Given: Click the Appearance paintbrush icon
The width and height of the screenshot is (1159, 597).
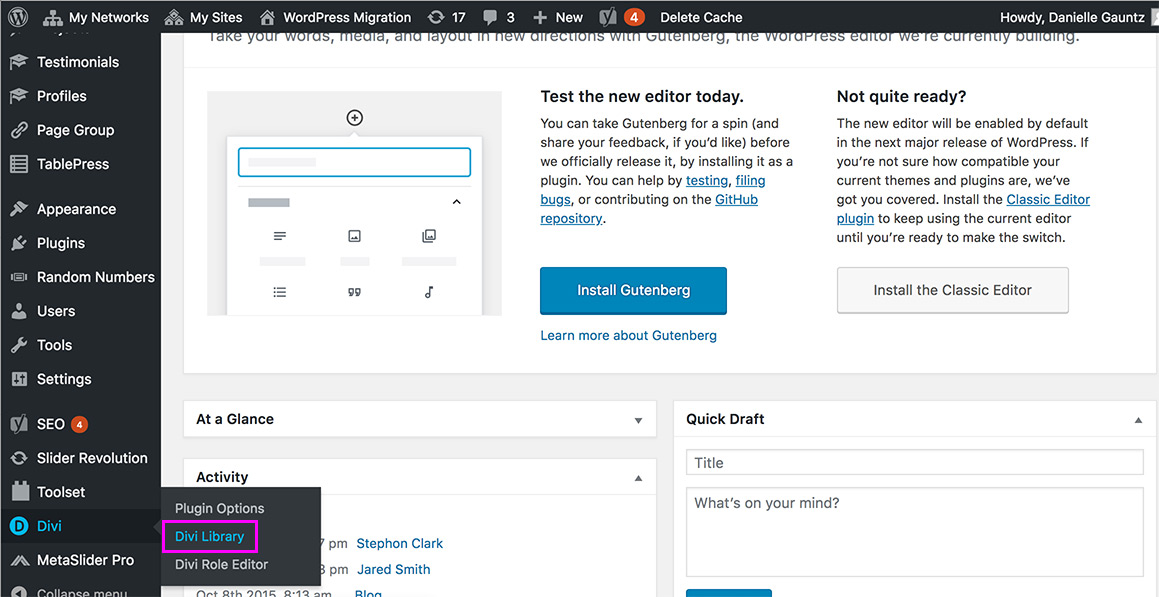Looking at the screenshot, I should (x=18, y=209).
